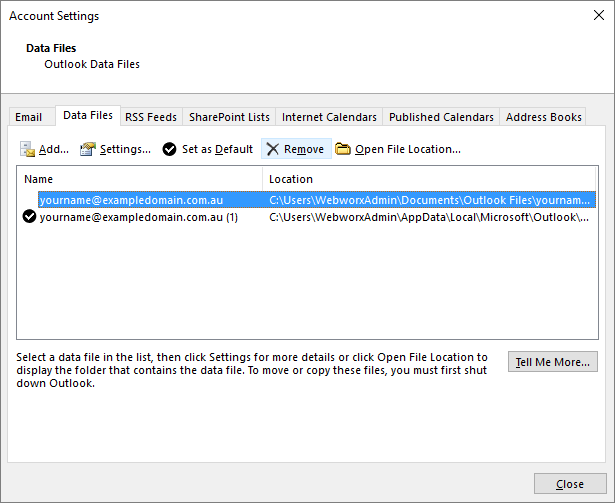Click the Set as Default checkmark icon
Screen dimensions: 615x503
tap(170, 149)
